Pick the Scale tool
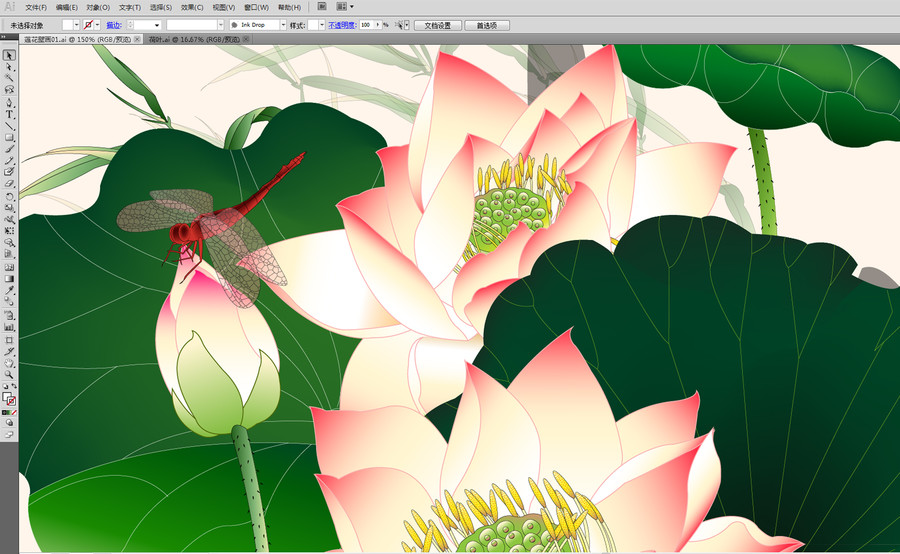This screenshot has height=554, width=900. tap(9, 208)
